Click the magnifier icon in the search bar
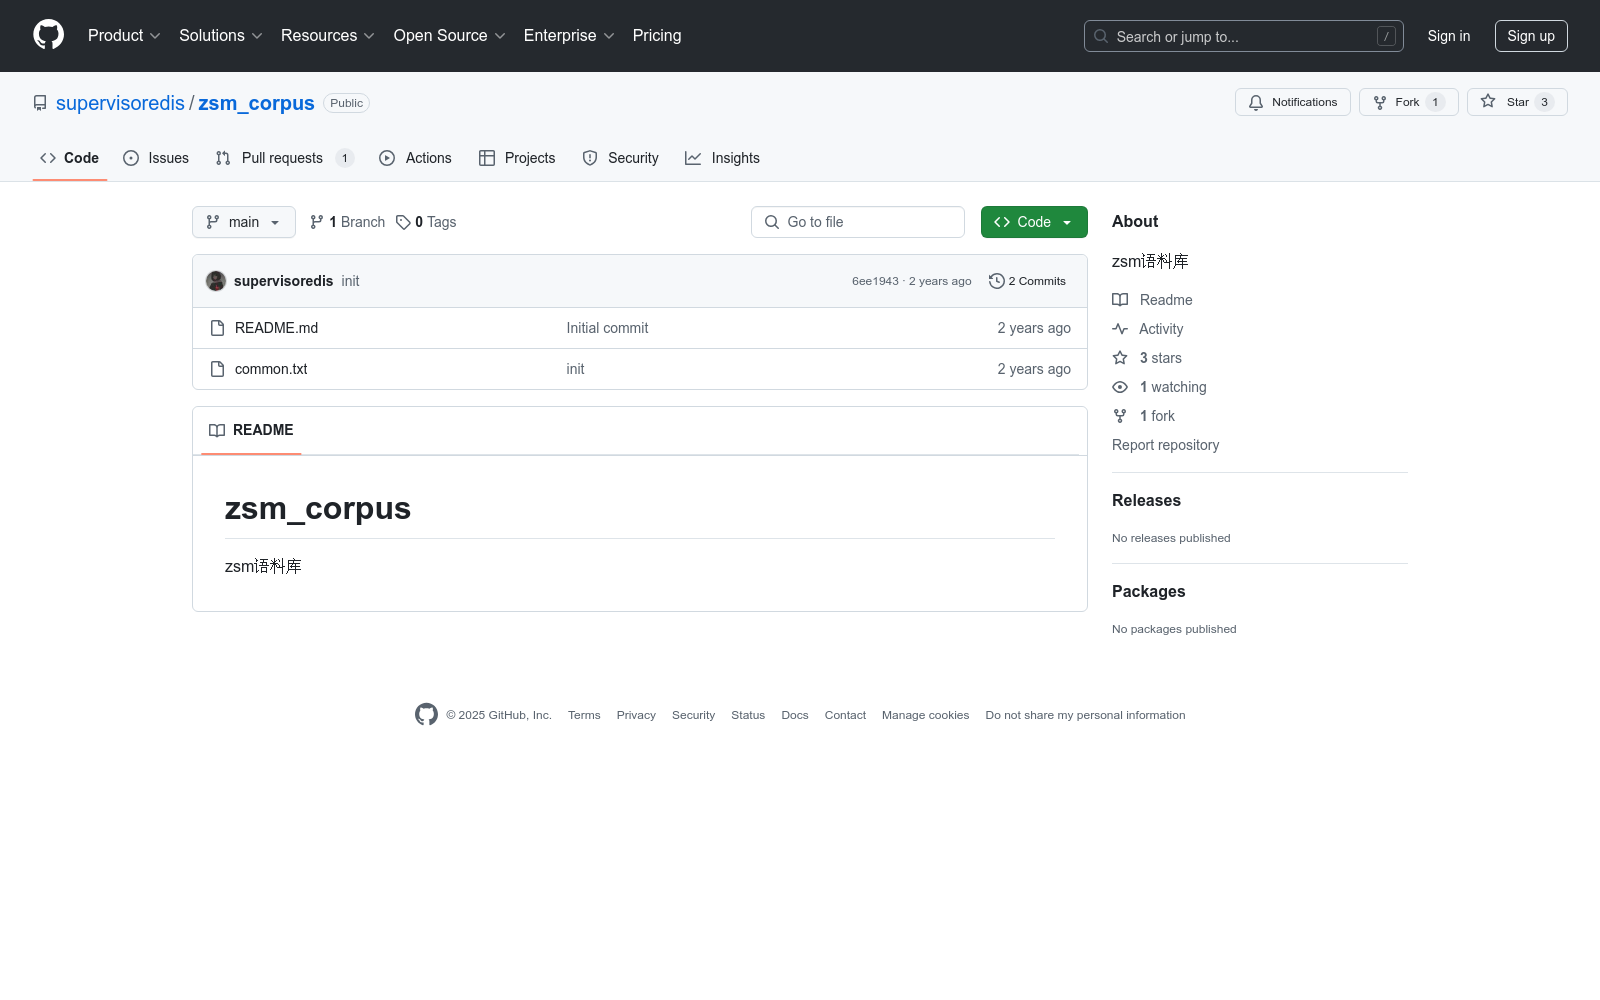Screen dimensions: 1600x1000 (1101, 36)
